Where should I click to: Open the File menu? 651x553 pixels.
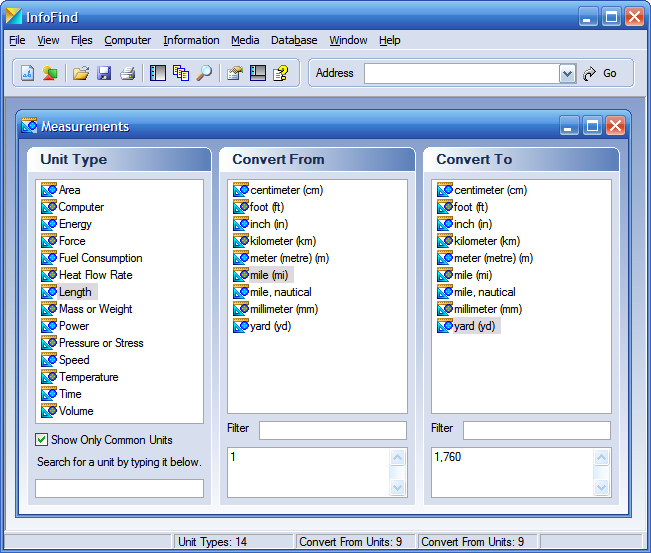coord(17,40)
